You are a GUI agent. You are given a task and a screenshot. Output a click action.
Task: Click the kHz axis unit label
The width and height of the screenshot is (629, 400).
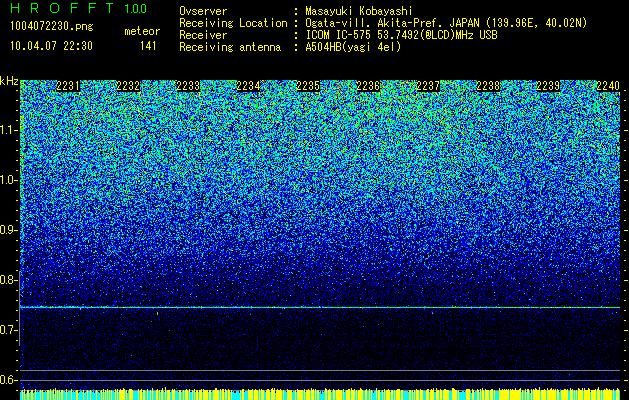(x=9, y=81)
